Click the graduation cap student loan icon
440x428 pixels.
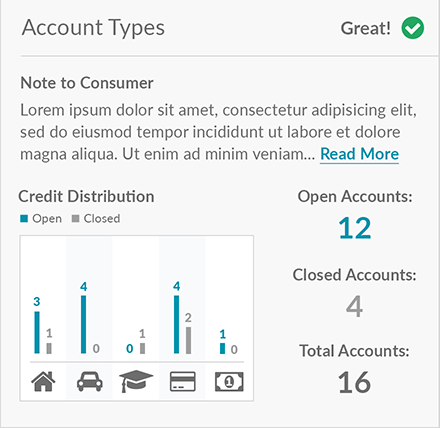coord(136,381)
